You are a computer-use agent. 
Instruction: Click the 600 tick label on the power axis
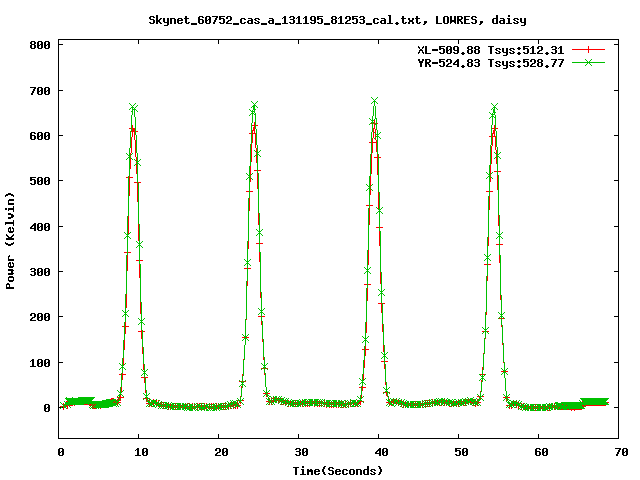pyautogui.click(x=40, y=136)
